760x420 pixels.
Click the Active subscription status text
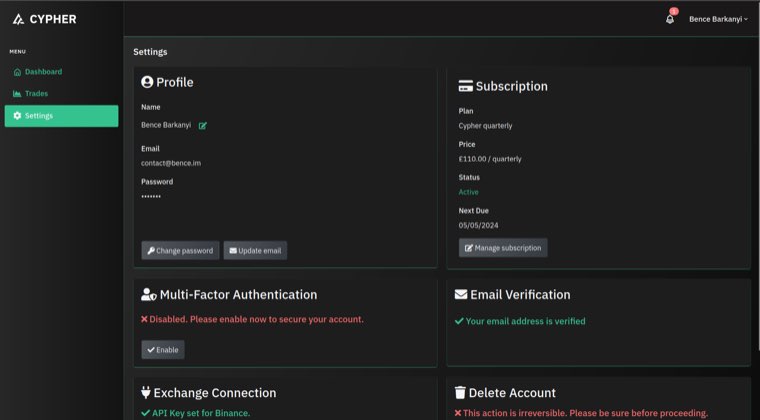pyautogui.click(x=468, y=192)
